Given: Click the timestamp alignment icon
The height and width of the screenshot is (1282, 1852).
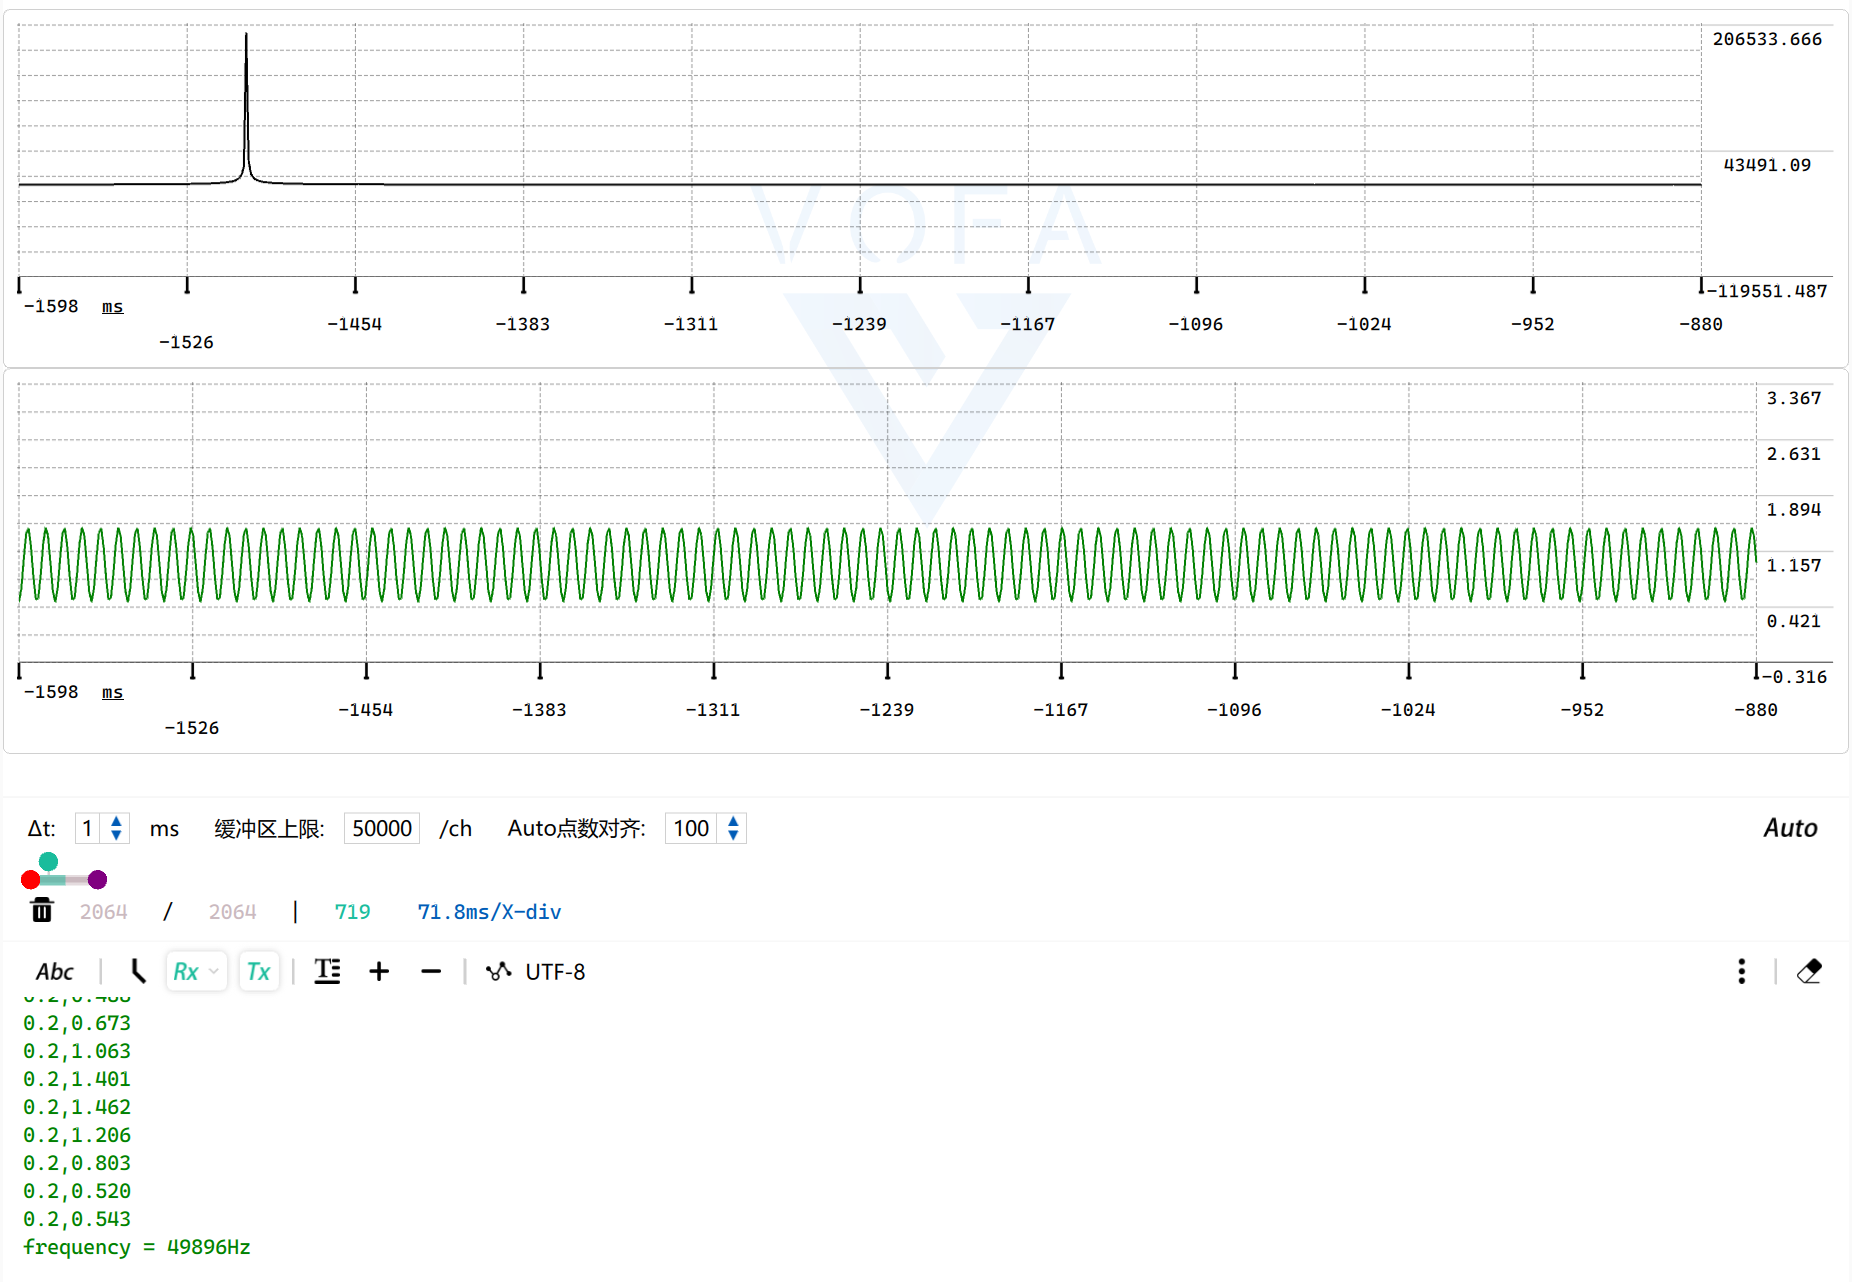Looking at the screenshot, I should [x=327, y=971].
